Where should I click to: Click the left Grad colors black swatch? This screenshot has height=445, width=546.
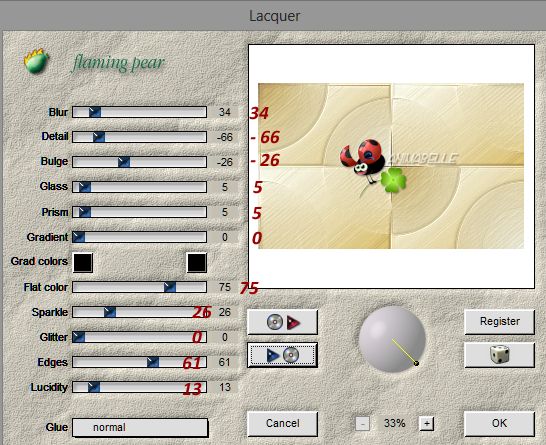tap(83, 263)
